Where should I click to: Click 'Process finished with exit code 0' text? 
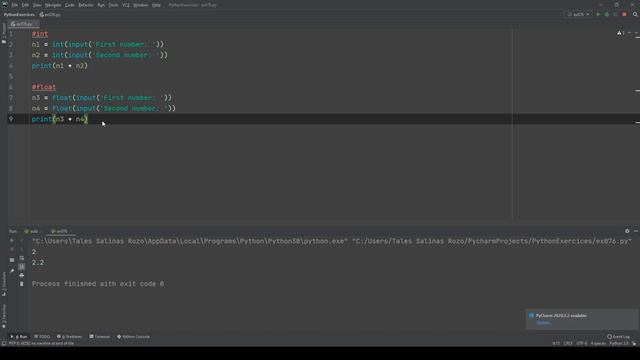(98, 284)
